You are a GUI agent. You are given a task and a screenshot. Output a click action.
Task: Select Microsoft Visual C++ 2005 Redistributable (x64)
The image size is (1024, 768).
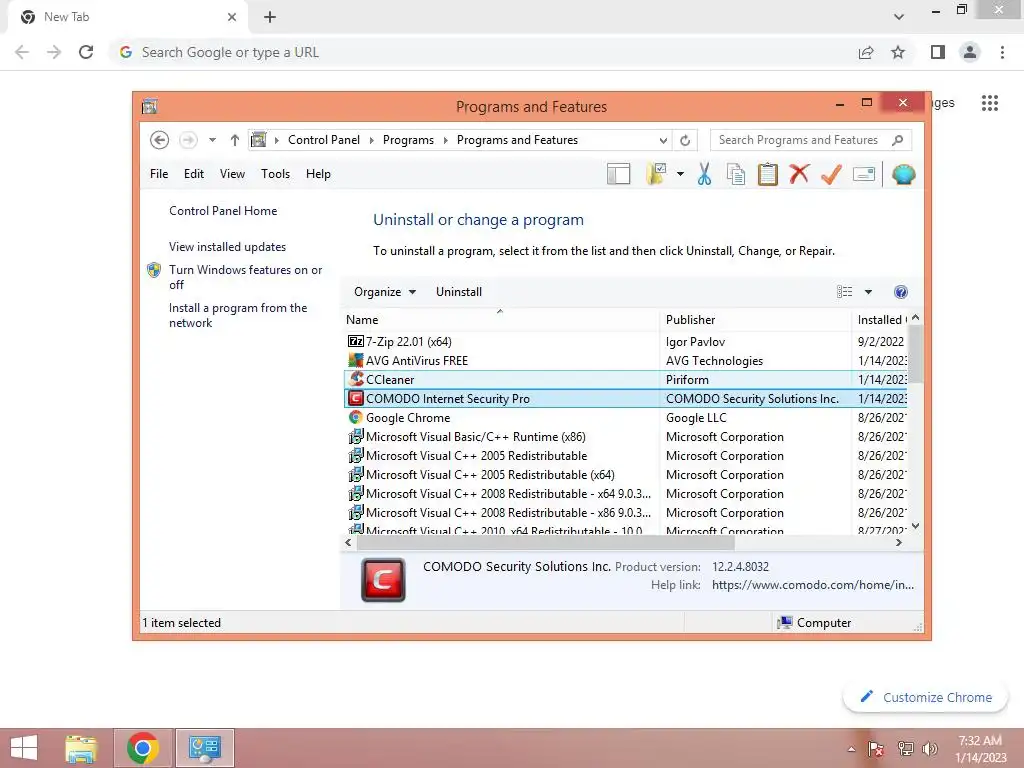point(625,475)
